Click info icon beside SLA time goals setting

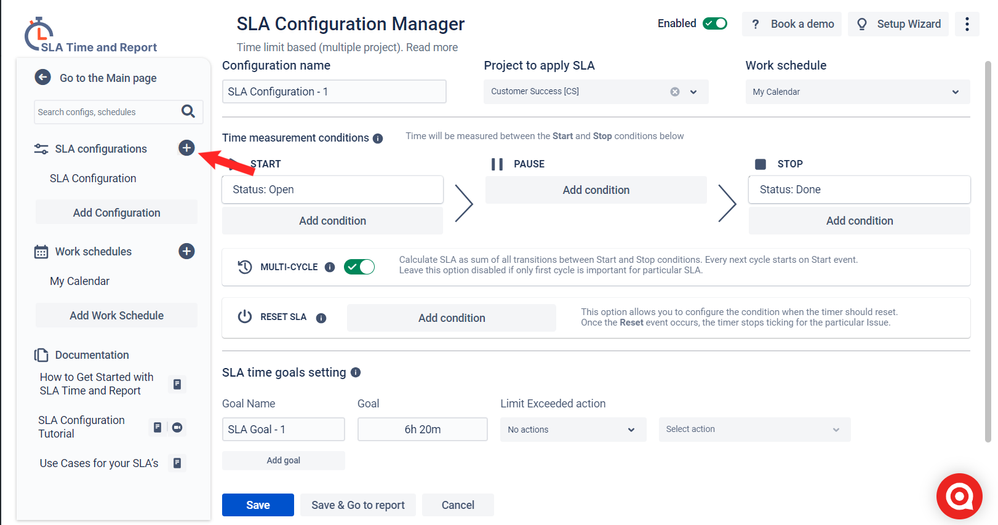click(356, 372)
